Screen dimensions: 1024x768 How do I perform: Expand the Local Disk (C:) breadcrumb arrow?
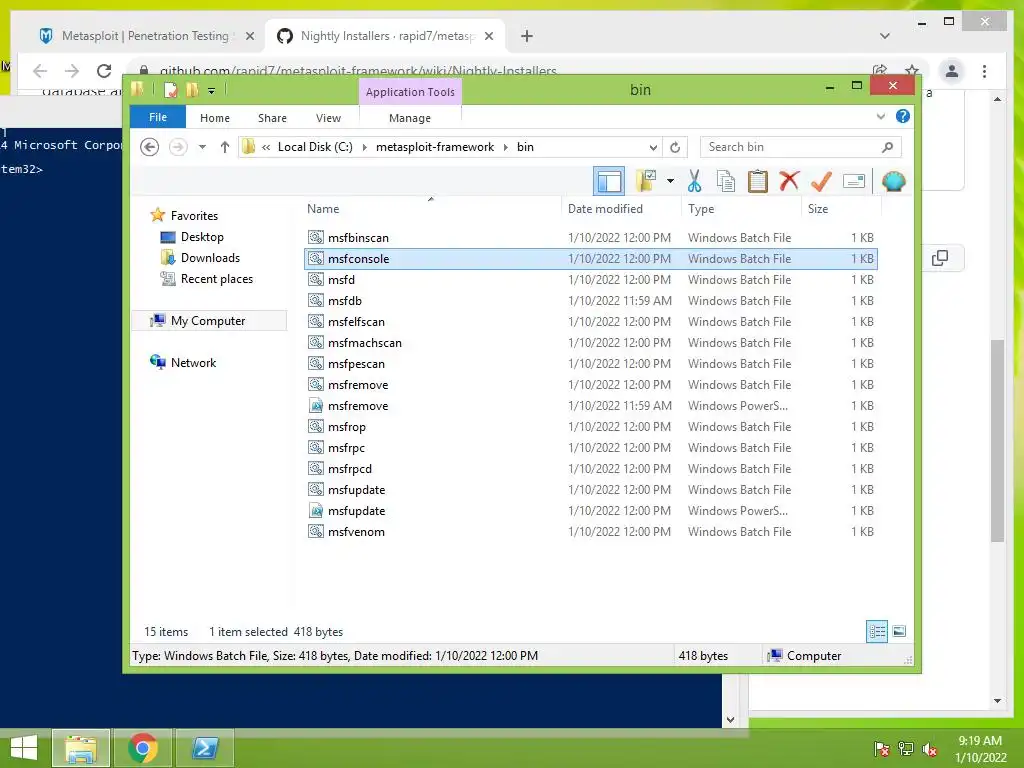(x=364, y=147)
